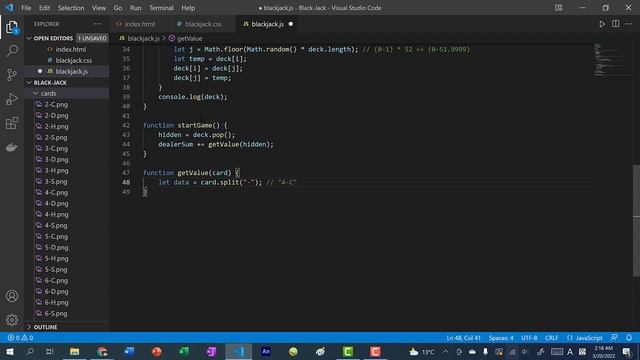Open the Source Control view

pyautogui.click(x=12, y=75)
